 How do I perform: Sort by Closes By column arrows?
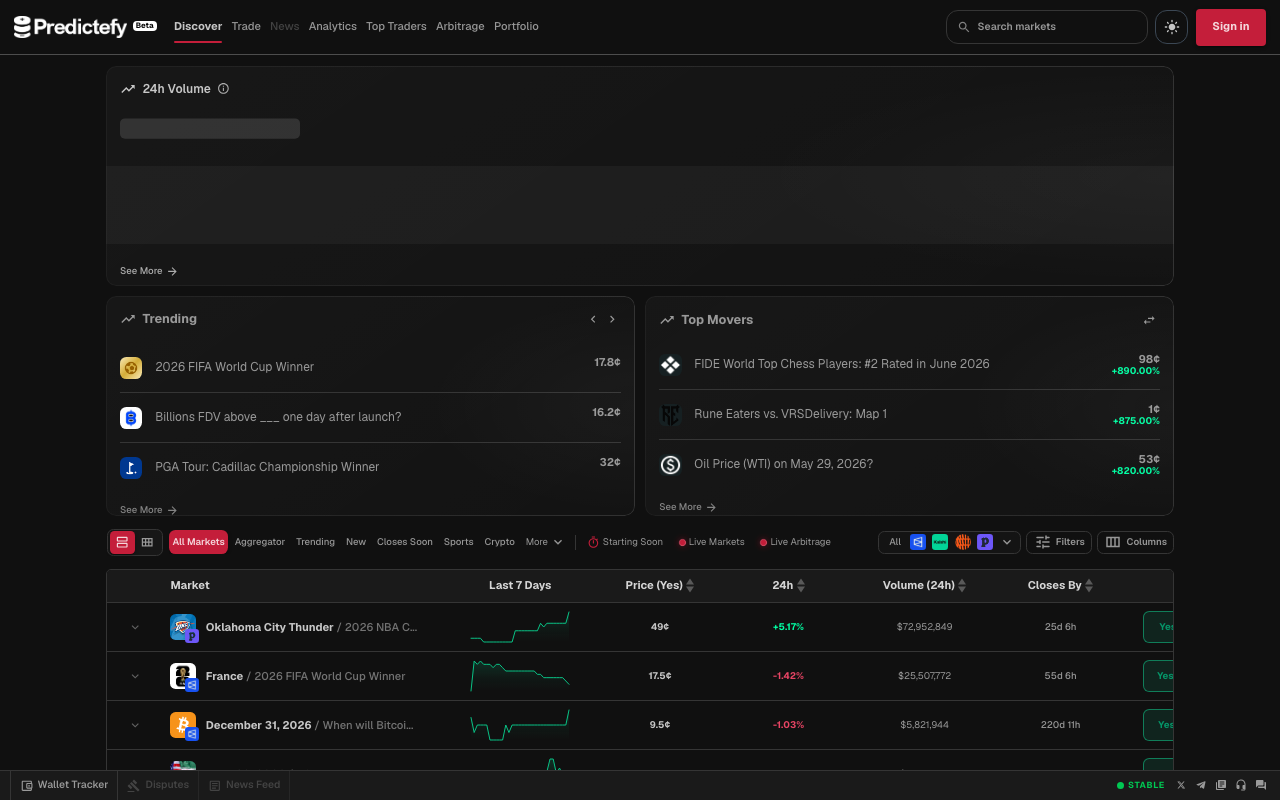click(x=1089, y=585)
